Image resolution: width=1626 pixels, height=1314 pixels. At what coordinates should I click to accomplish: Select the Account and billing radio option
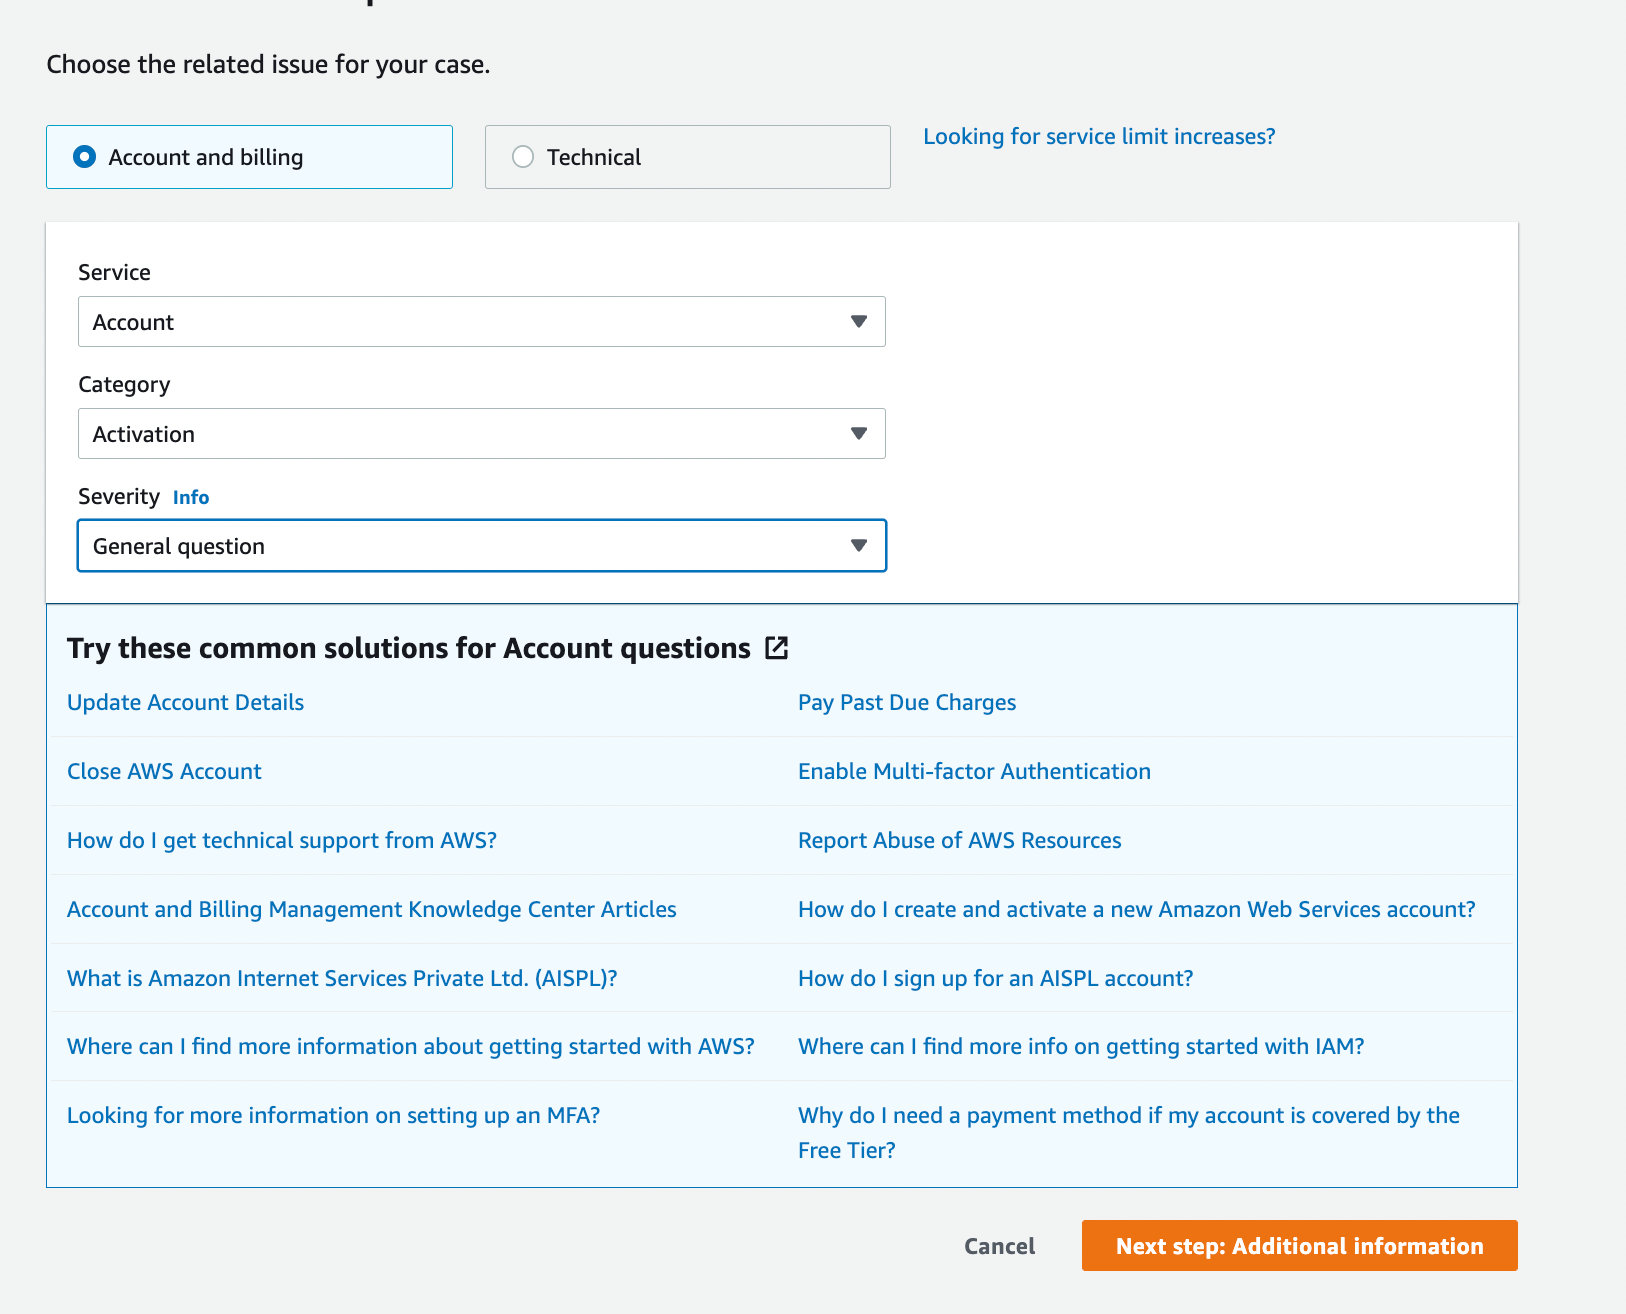(x=249, y=157)
